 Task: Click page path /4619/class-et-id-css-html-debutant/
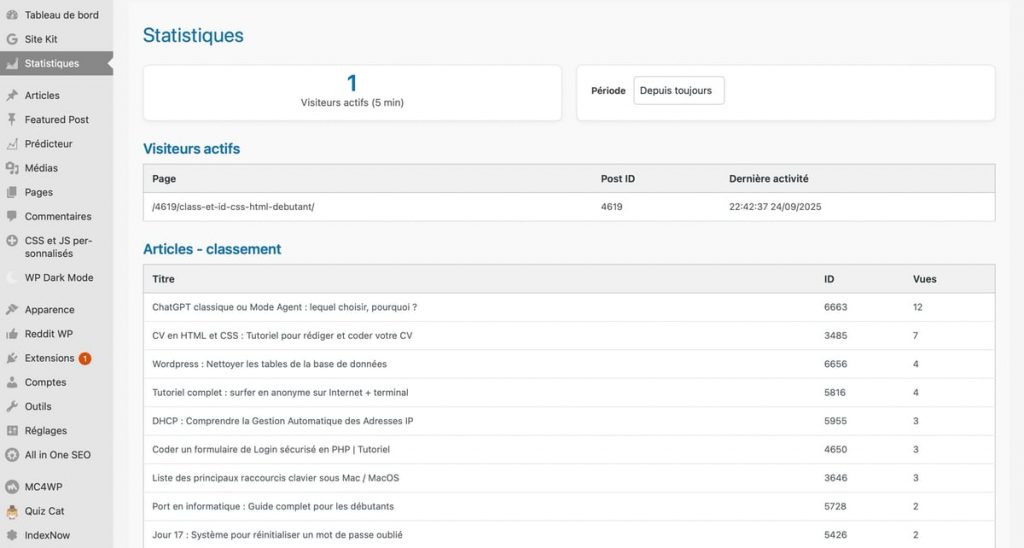point(233,206)
